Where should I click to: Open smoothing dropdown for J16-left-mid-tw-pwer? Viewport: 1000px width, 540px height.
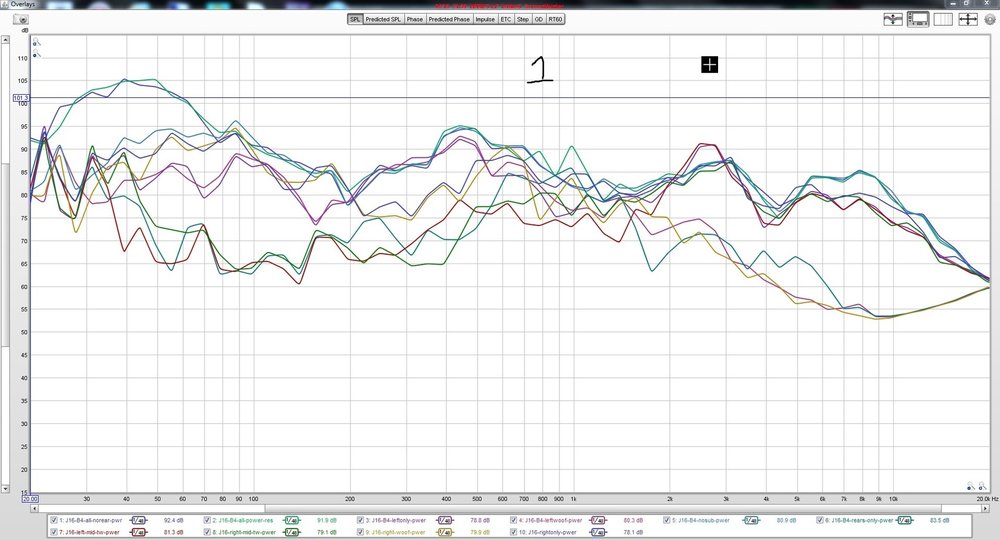138,532
